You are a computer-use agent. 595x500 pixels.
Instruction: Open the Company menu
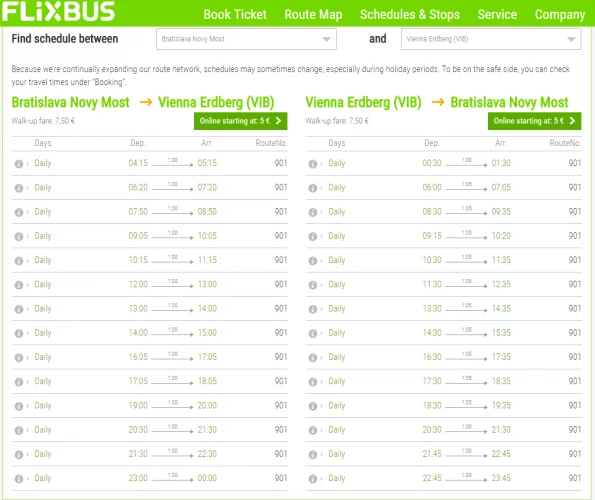point(560,14)
